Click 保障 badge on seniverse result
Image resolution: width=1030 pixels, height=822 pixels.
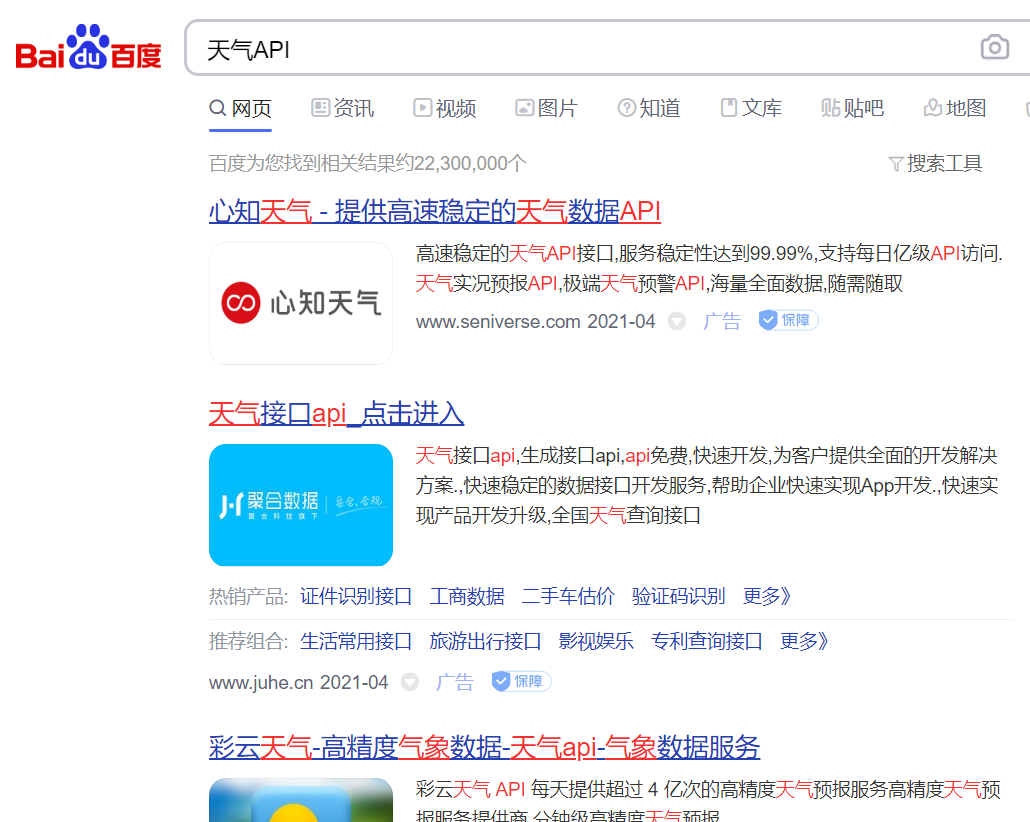(788, 320)
